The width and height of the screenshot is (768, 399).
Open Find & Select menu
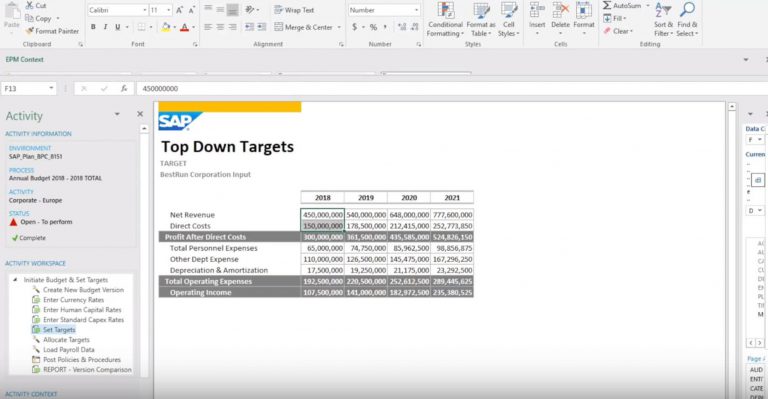coord(687,20)
